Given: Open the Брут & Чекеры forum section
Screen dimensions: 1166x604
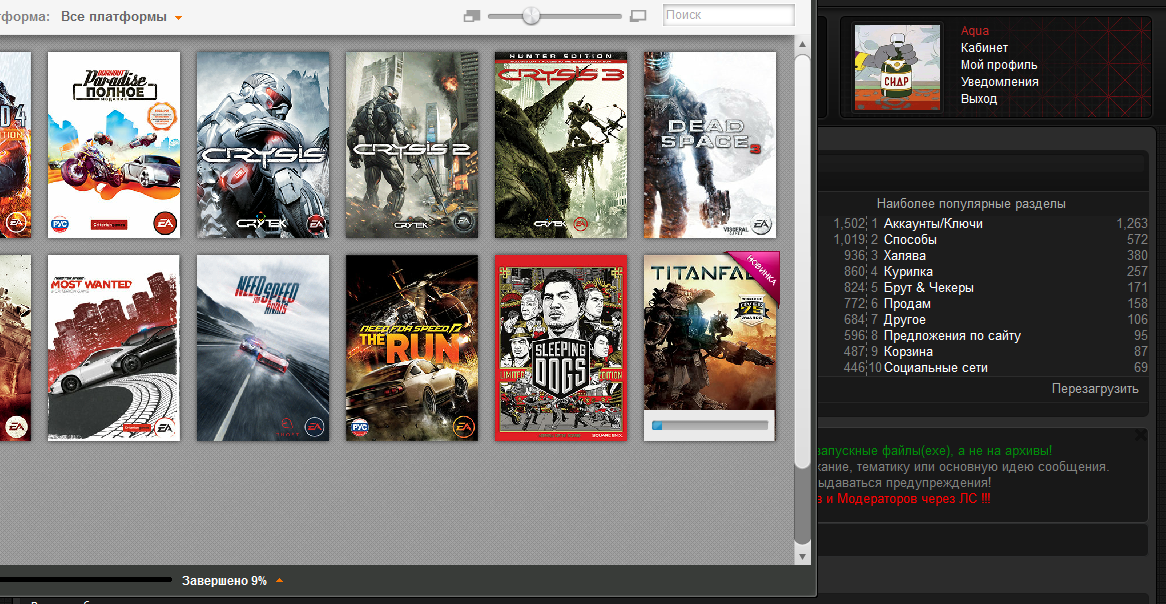Looking at the screenshot, I should [929, 288].
